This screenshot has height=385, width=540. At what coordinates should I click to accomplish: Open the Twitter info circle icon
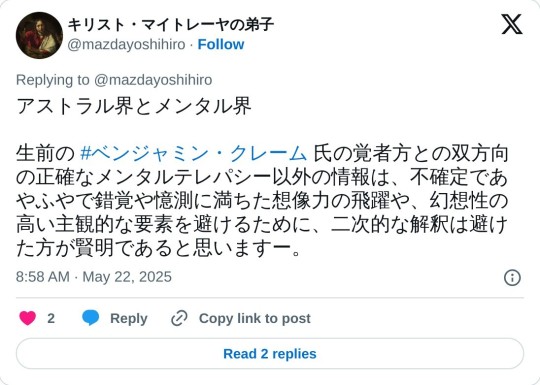[x=512, y=278]
